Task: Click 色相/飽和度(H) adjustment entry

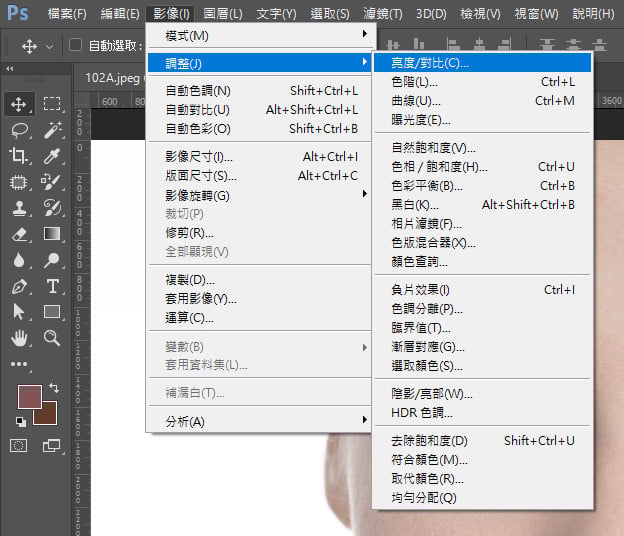Action: coord(439,167)
